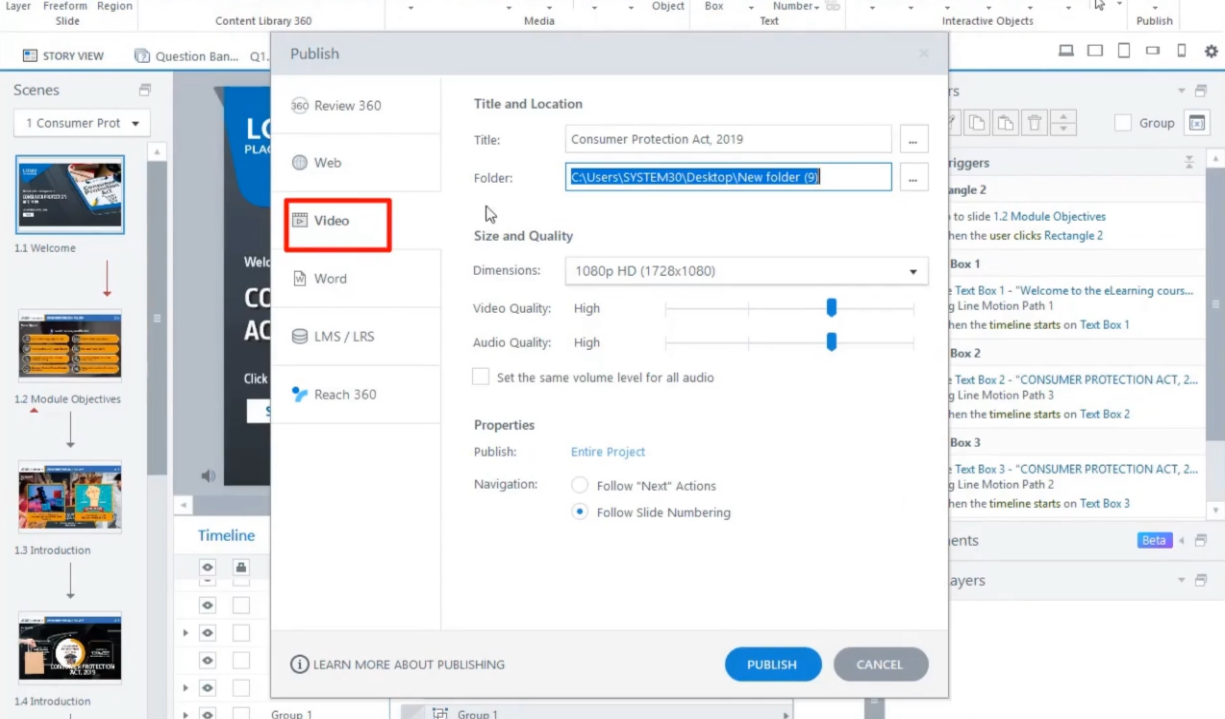The width and height of the screenshot is (1225, 719).
Task: Open LMS / LRS publish tab
Action: click(x=355, y=336)
